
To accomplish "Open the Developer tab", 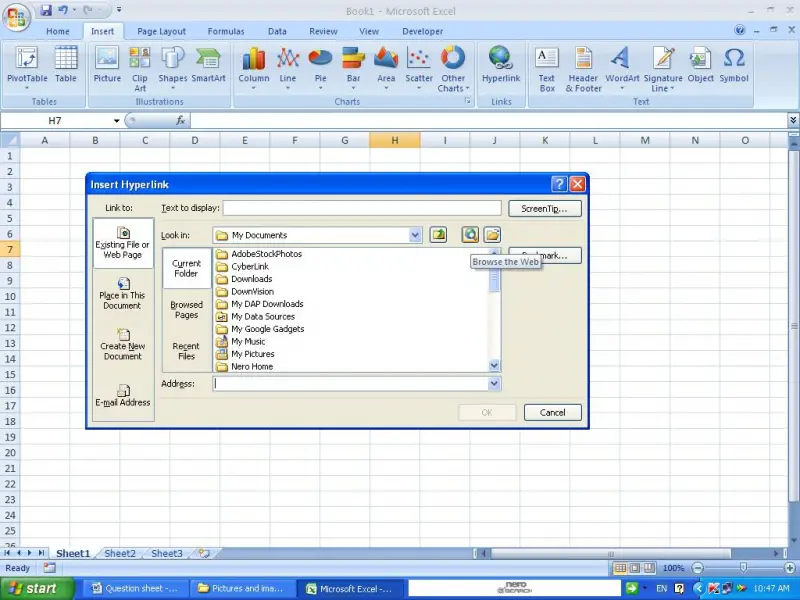I will tap(422, 31).
